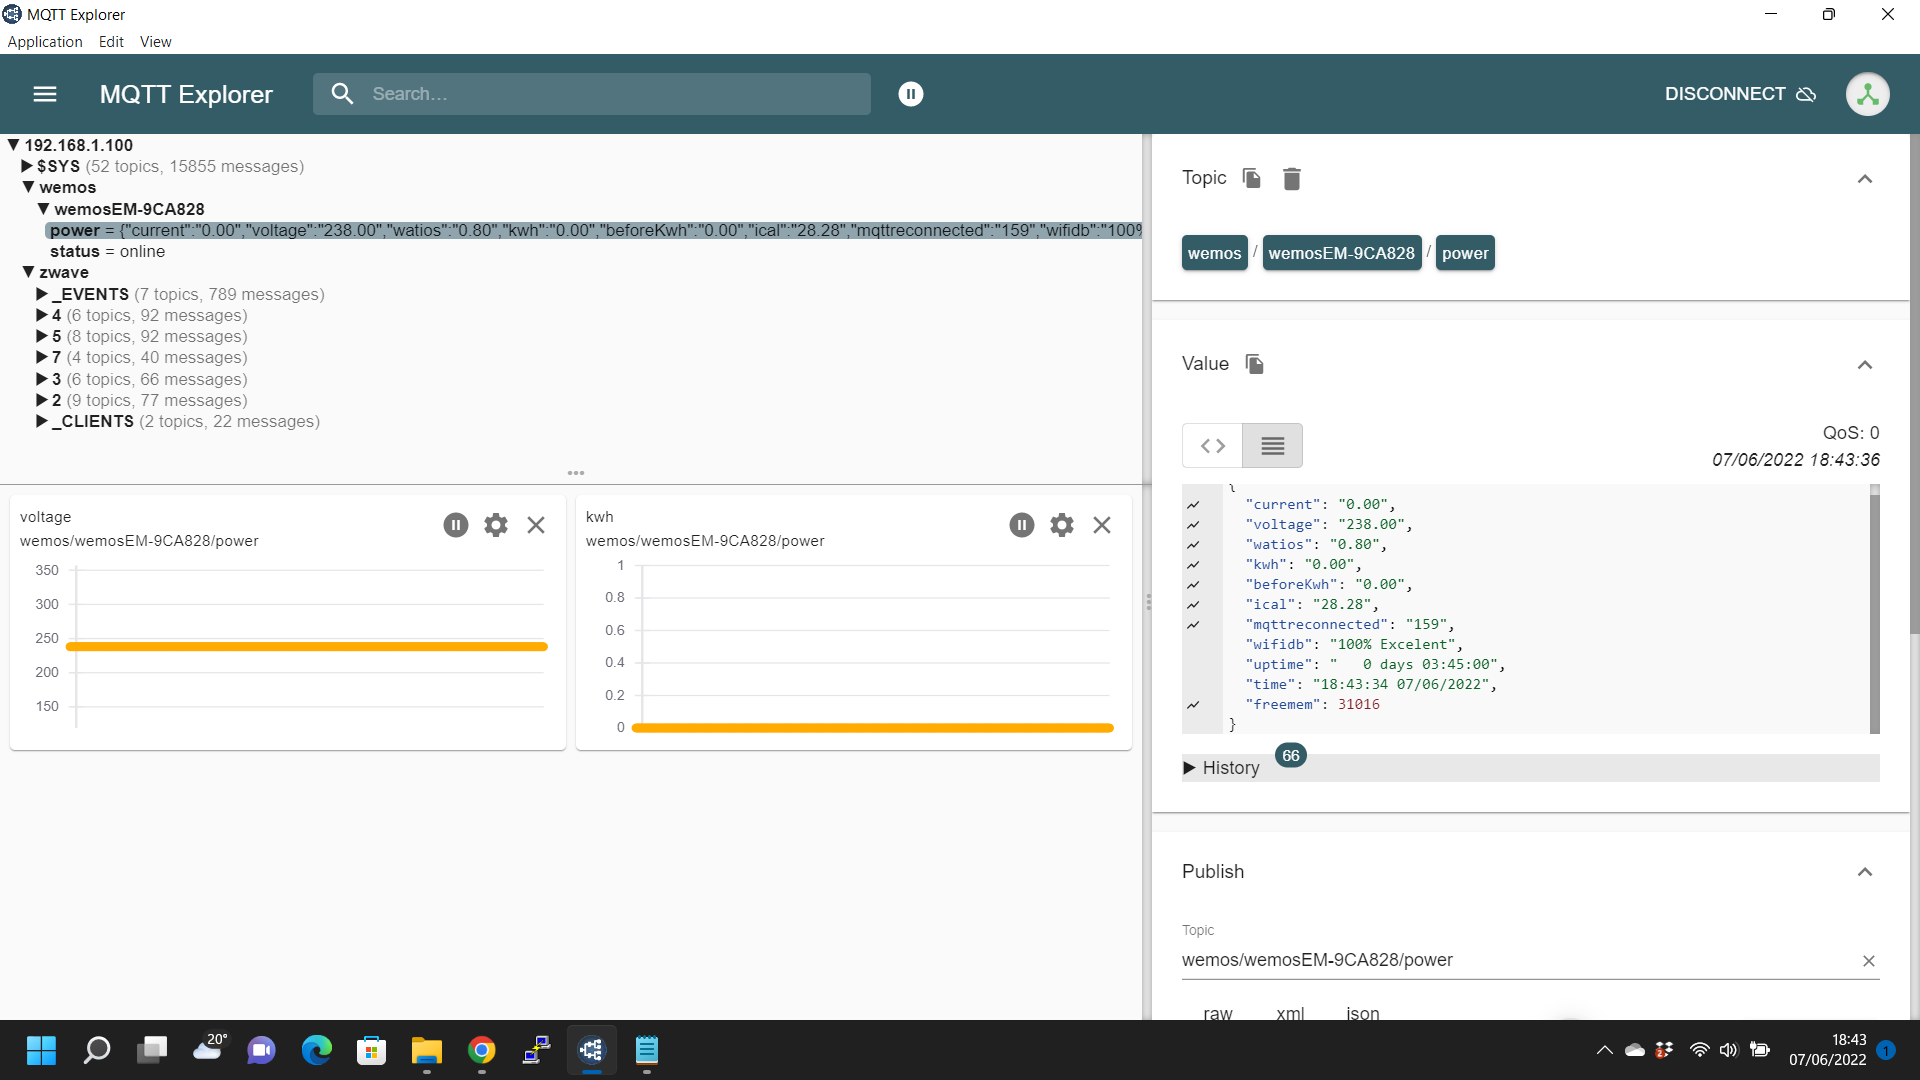The image size is (1920, 1080).
Task: Select the MQTT Explorer taskbar icon
Action: 591,1051
